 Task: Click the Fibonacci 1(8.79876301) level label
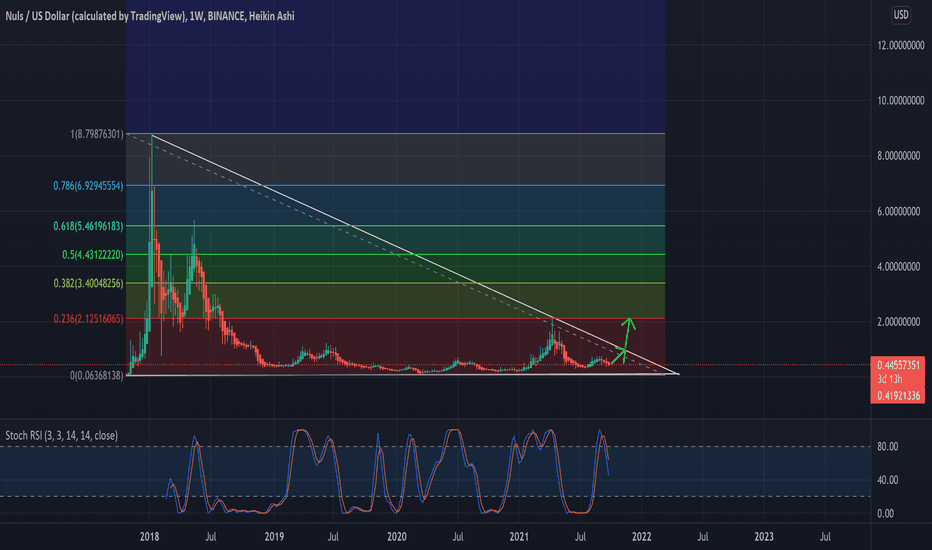click(x=97, y=134)
